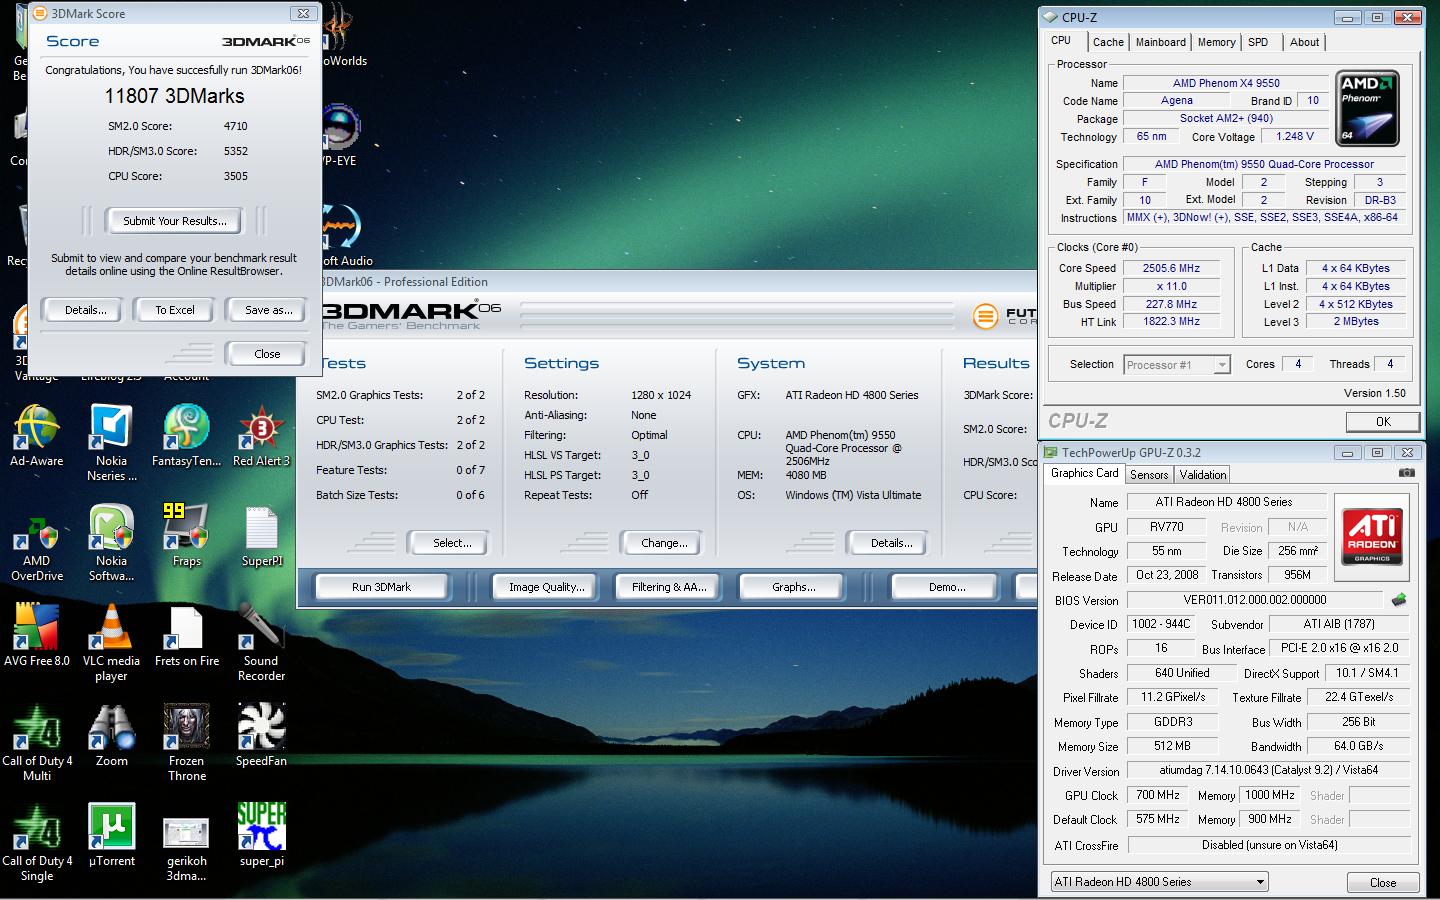Switch to Sensors tab in GPU-Z

[x=1149, y=475]
